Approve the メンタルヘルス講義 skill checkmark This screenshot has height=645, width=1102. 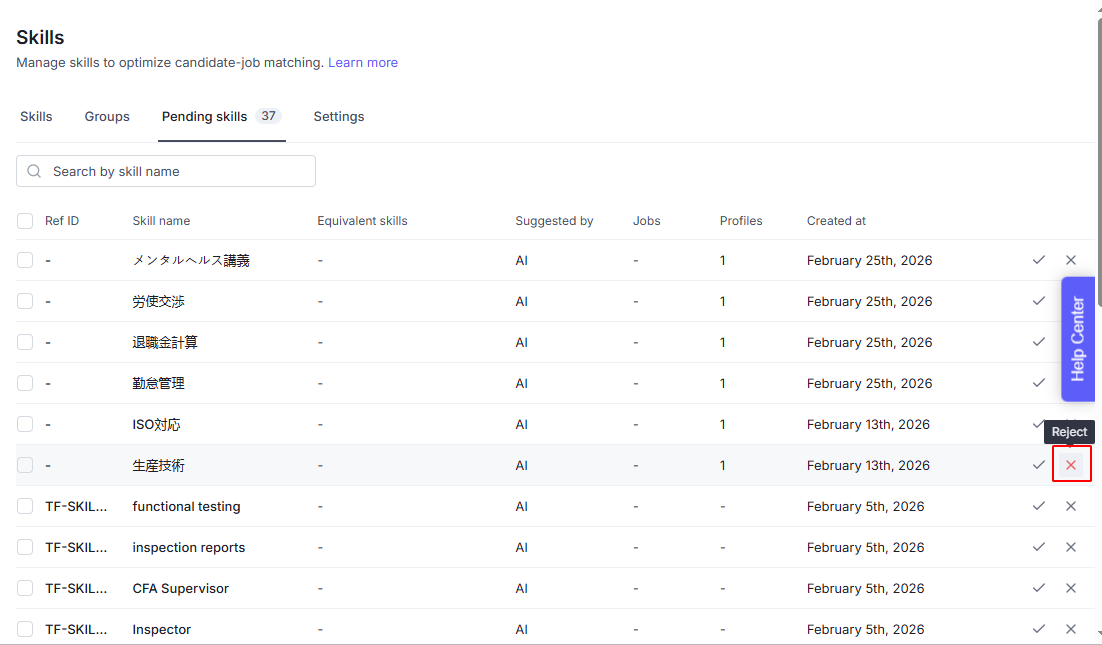pos(1039,260)
